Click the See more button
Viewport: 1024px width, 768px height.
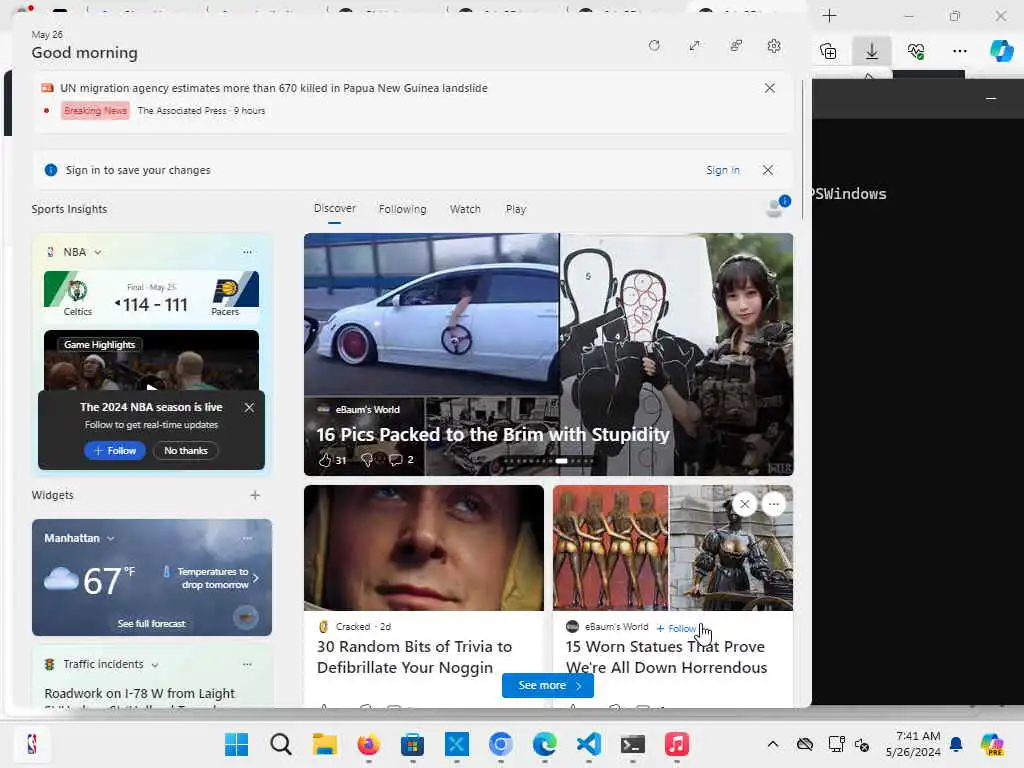[x=548, y=685]
